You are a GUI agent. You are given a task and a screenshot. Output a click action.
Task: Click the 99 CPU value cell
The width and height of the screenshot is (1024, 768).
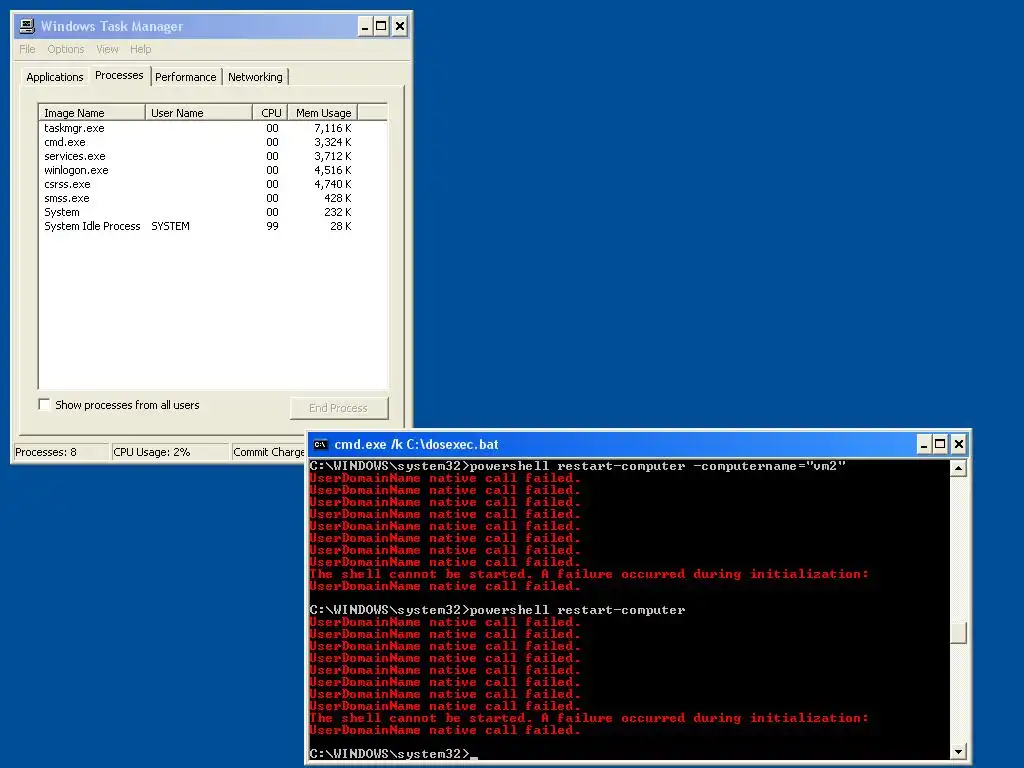click(x=272, y=226)
